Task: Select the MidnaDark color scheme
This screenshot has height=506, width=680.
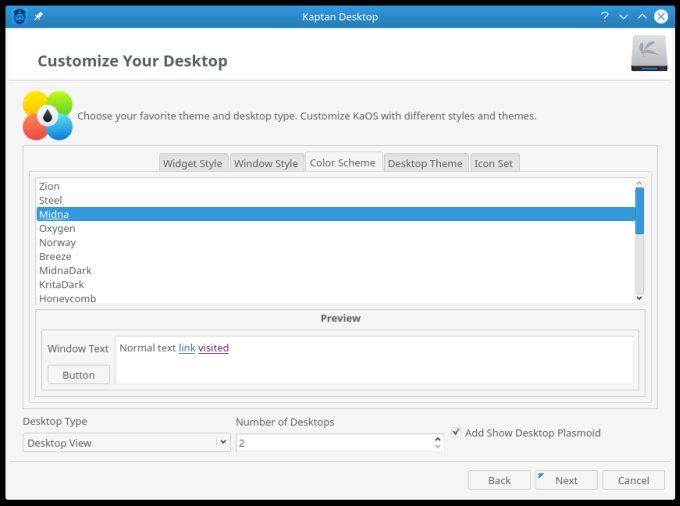Action: tap(64, 271)
